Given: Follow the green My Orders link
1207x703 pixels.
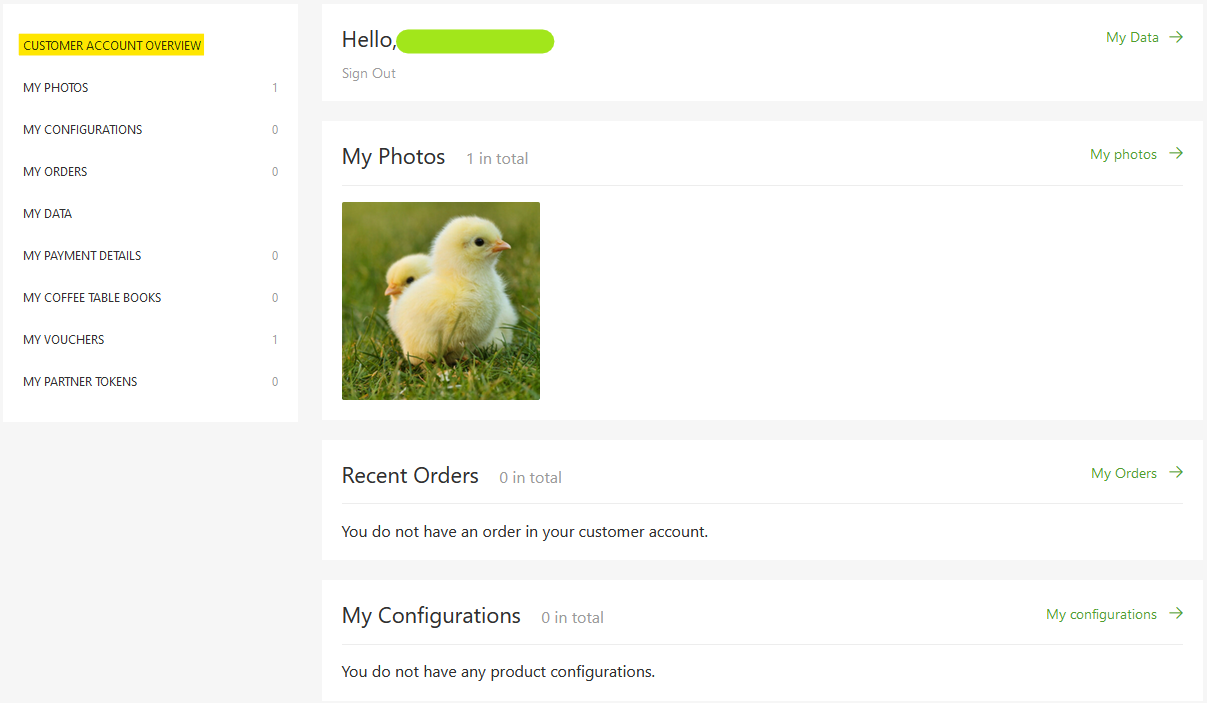Looking at the screenshot, I should [1124, 473].
